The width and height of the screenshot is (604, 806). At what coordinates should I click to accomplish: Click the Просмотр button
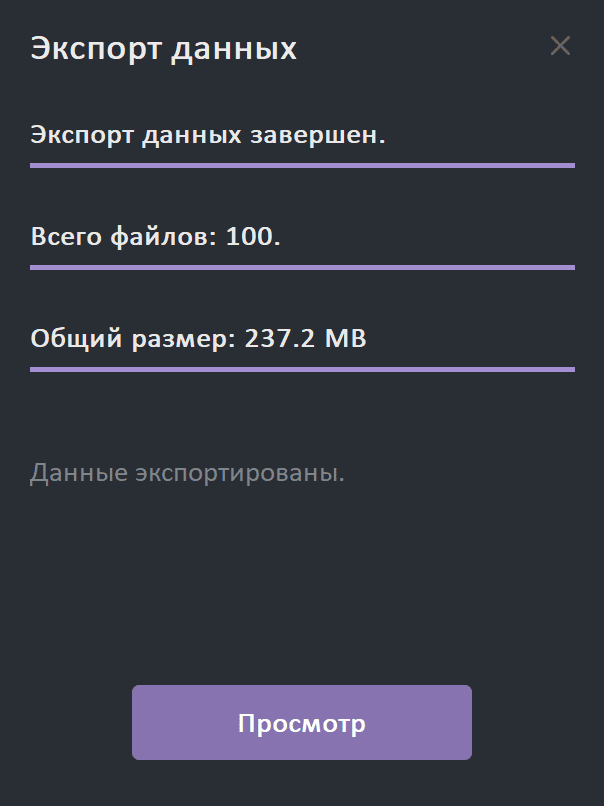(x=302, y=723)
